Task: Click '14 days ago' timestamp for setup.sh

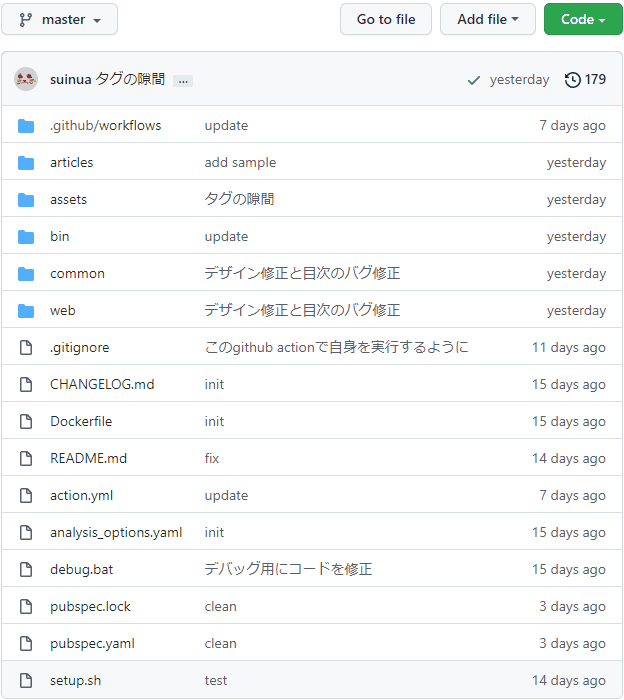Action: click(x=569, y=681)
